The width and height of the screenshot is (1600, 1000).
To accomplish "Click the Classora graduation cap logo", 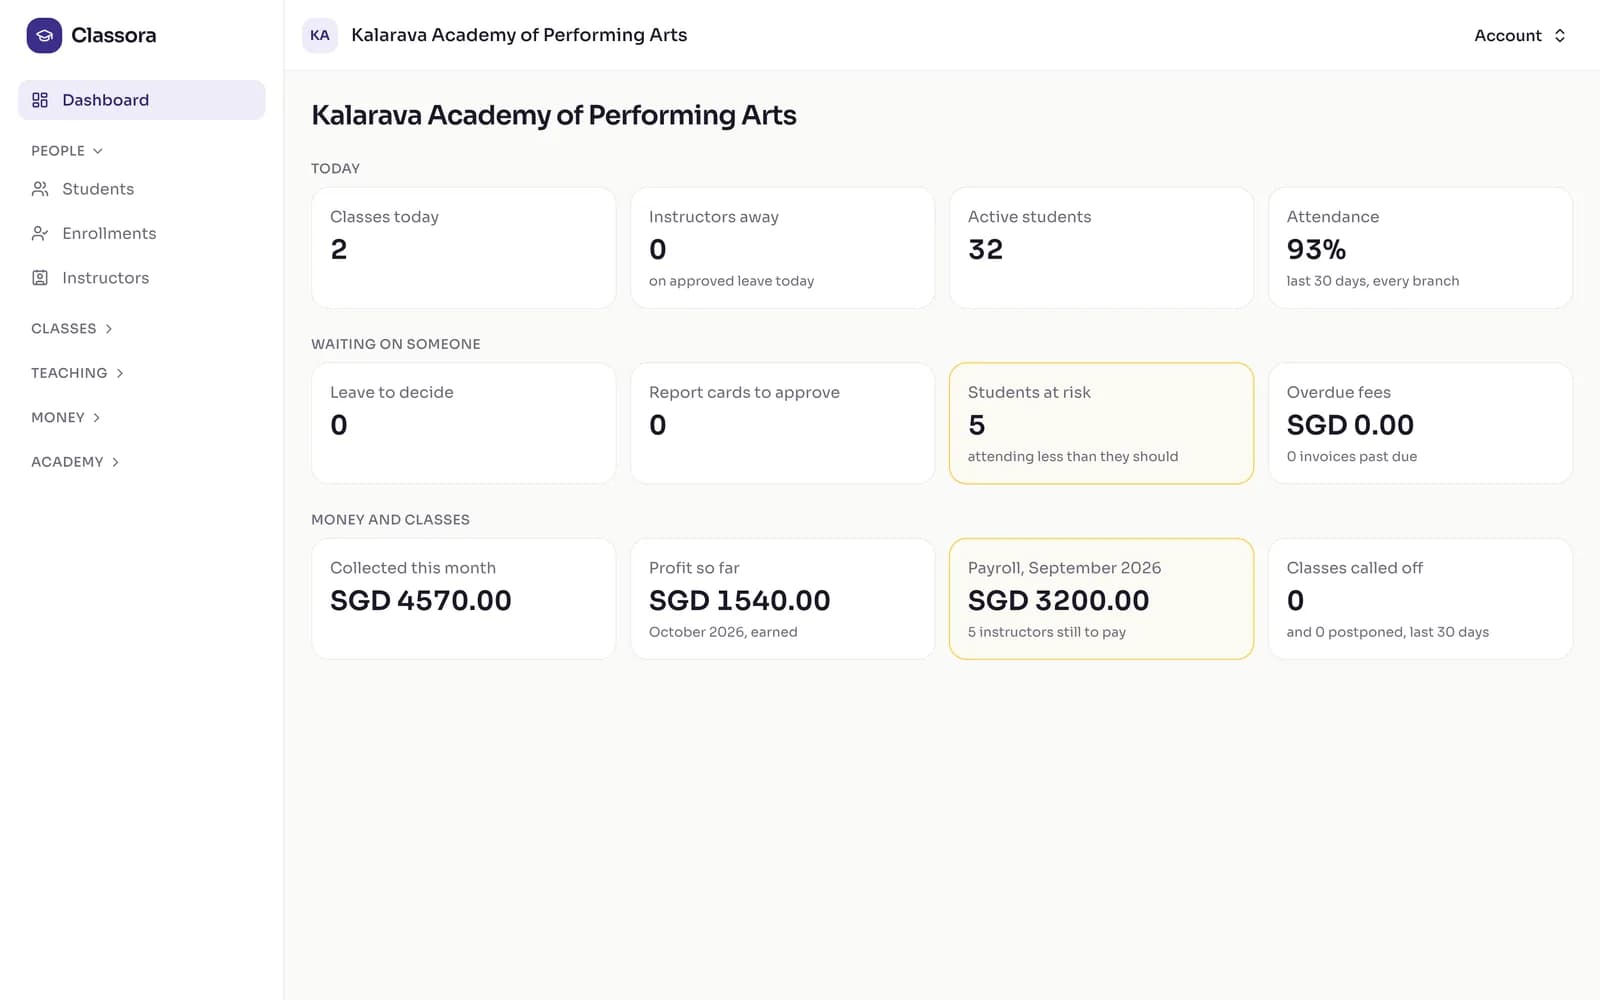I will (x=44, y=35).
